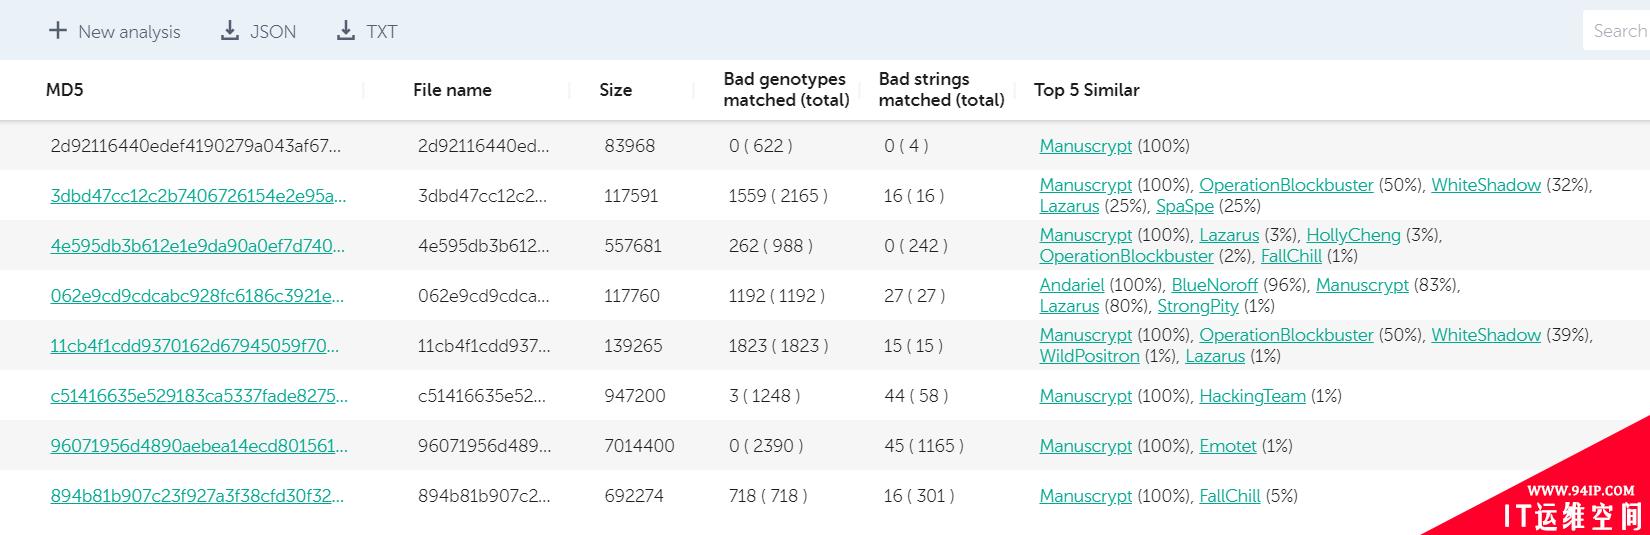Select size value 83968
This screenshot has width=1650, height=535.
point(630,146)
